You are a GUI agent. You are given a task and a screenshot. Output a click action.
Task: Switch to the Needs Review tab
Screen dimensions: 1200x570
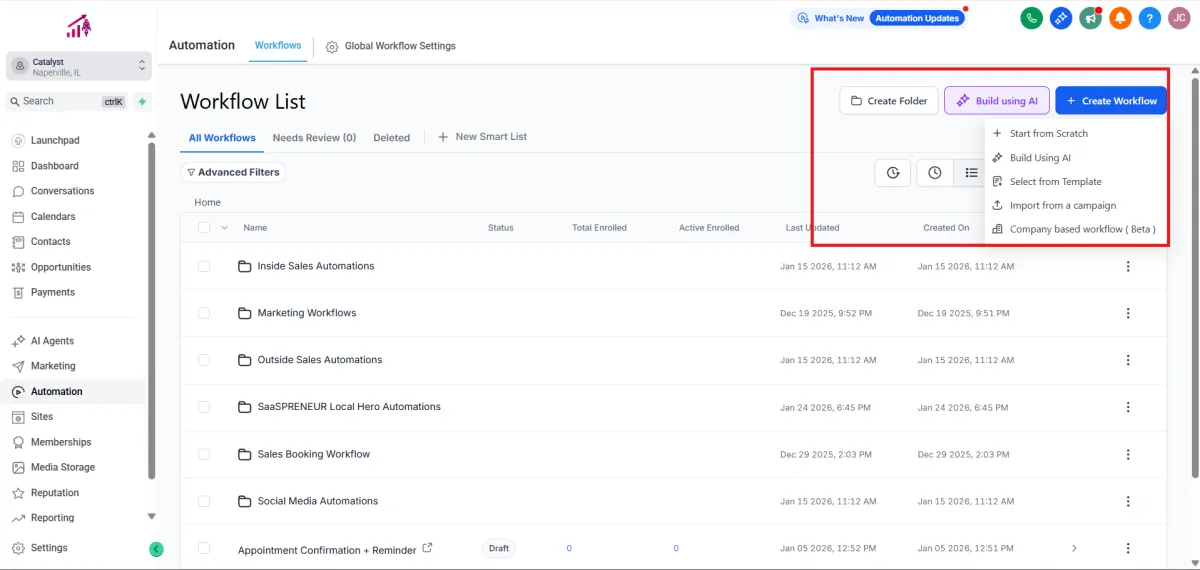pyautogui.click(x=314, y=138)
